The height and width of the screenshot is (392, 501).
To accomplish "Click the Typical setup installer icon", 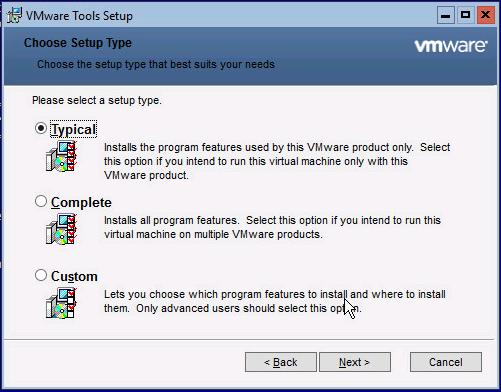I will pos(61,156).
